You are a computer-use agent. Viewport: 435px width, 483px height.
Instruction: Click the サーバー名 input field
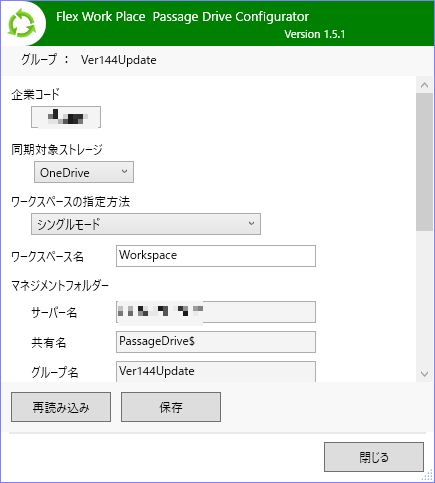pos(216,312)
